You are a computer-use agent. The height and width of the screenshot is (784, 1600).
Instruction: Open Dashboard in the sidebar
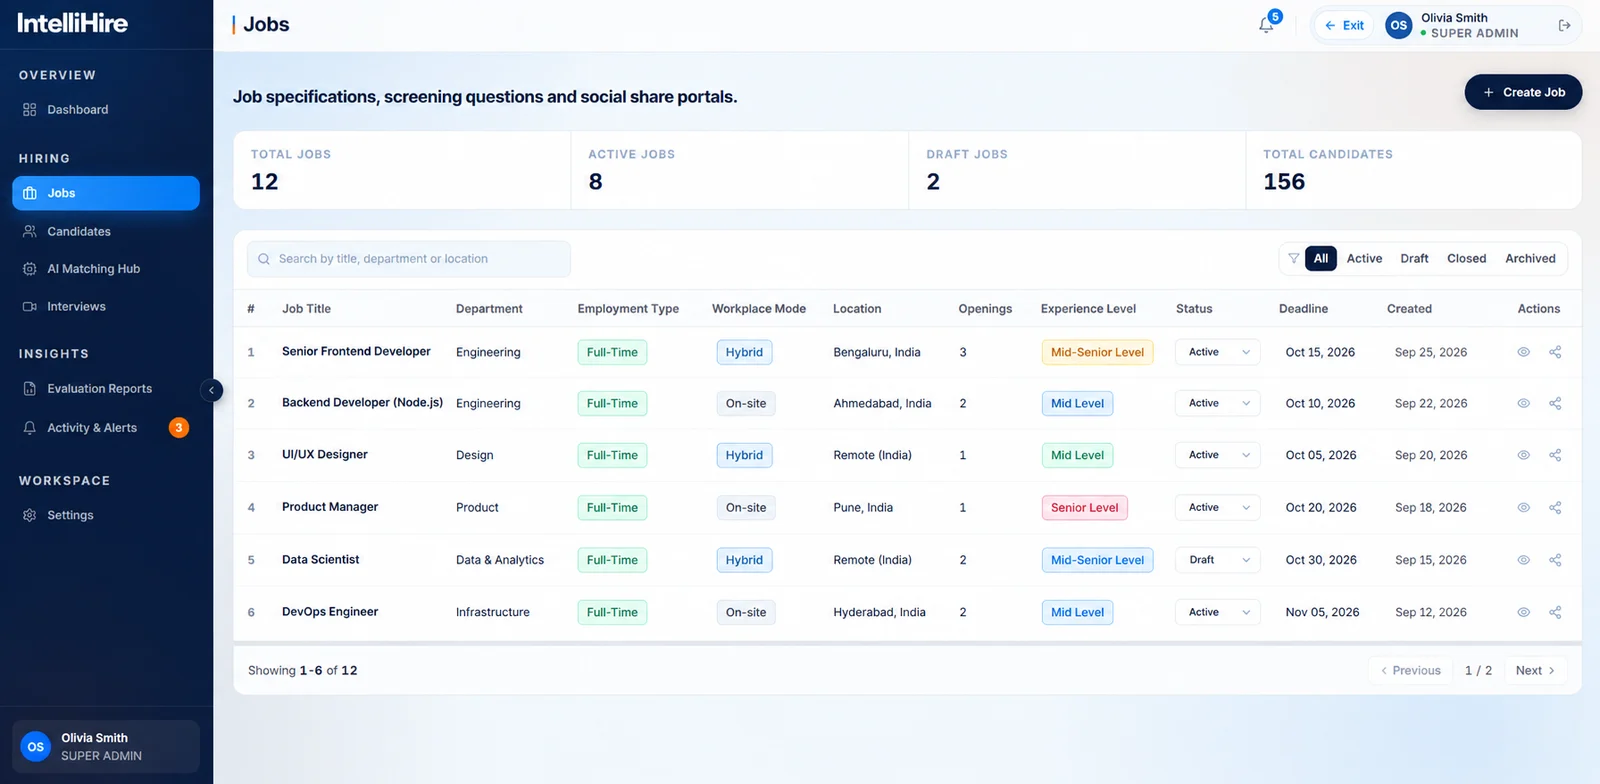pyautogui.click(x=106, y=110)
